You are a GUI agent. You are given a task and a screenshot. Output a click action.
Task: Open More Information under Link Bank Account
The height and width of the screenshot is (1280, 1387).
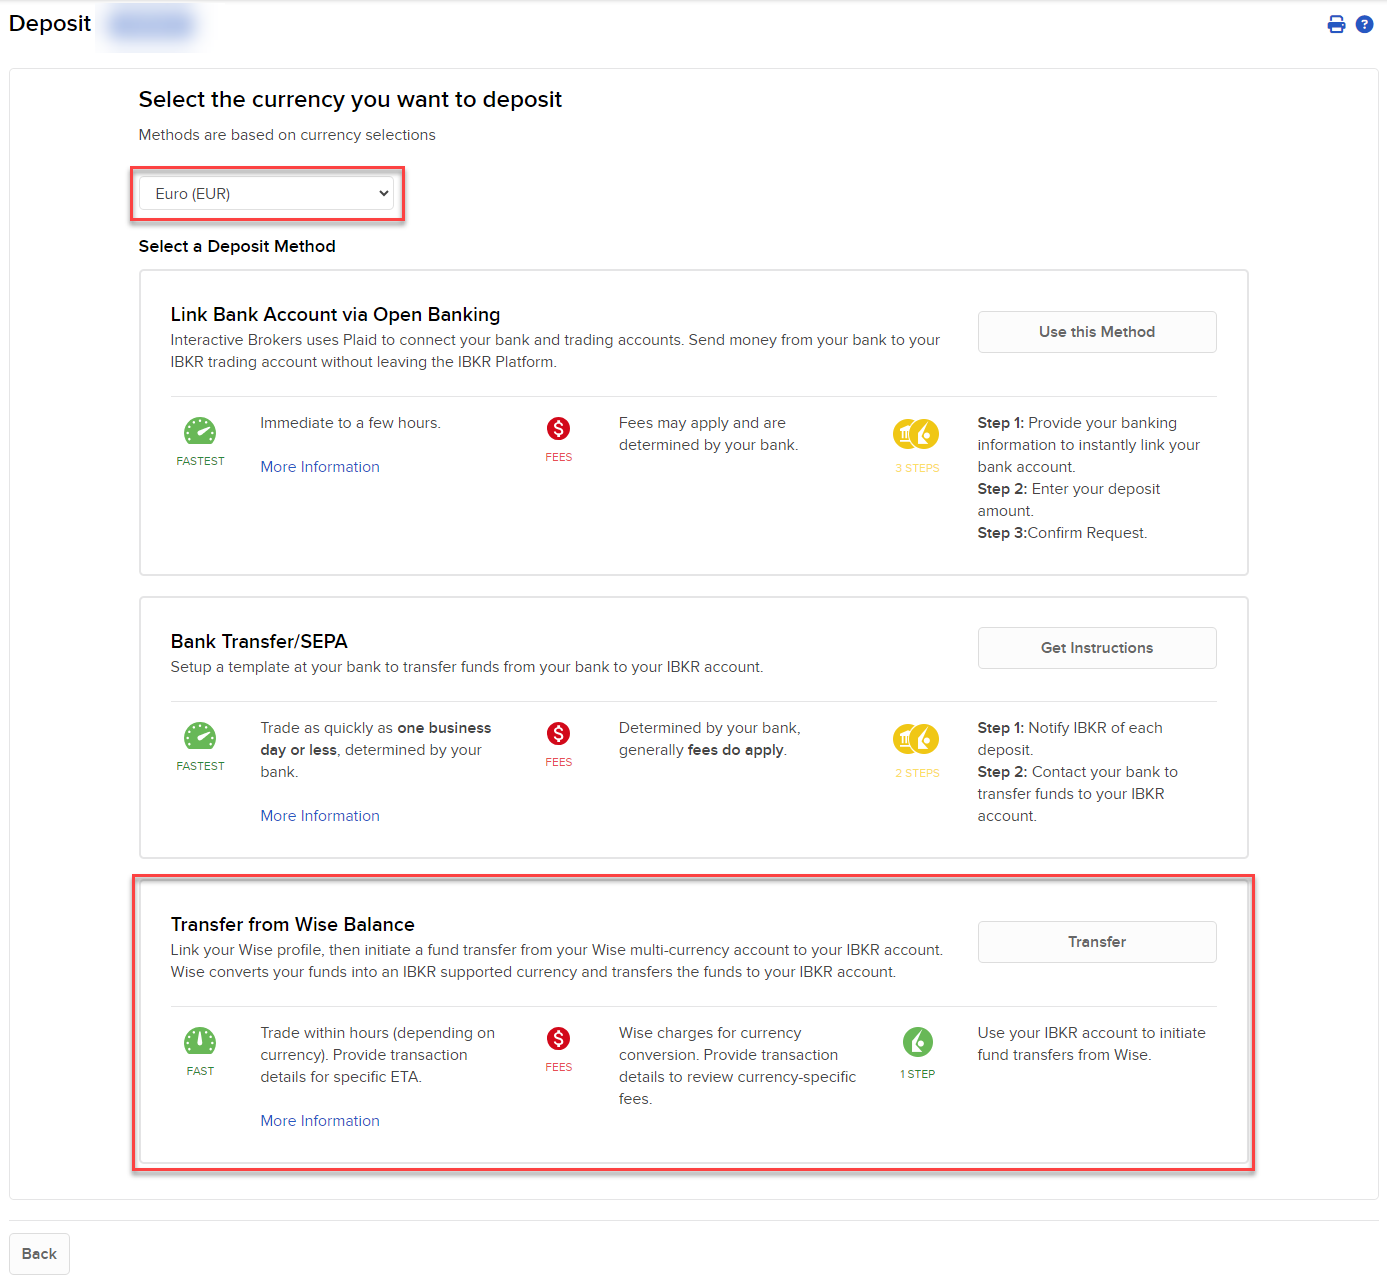(319, 466)
